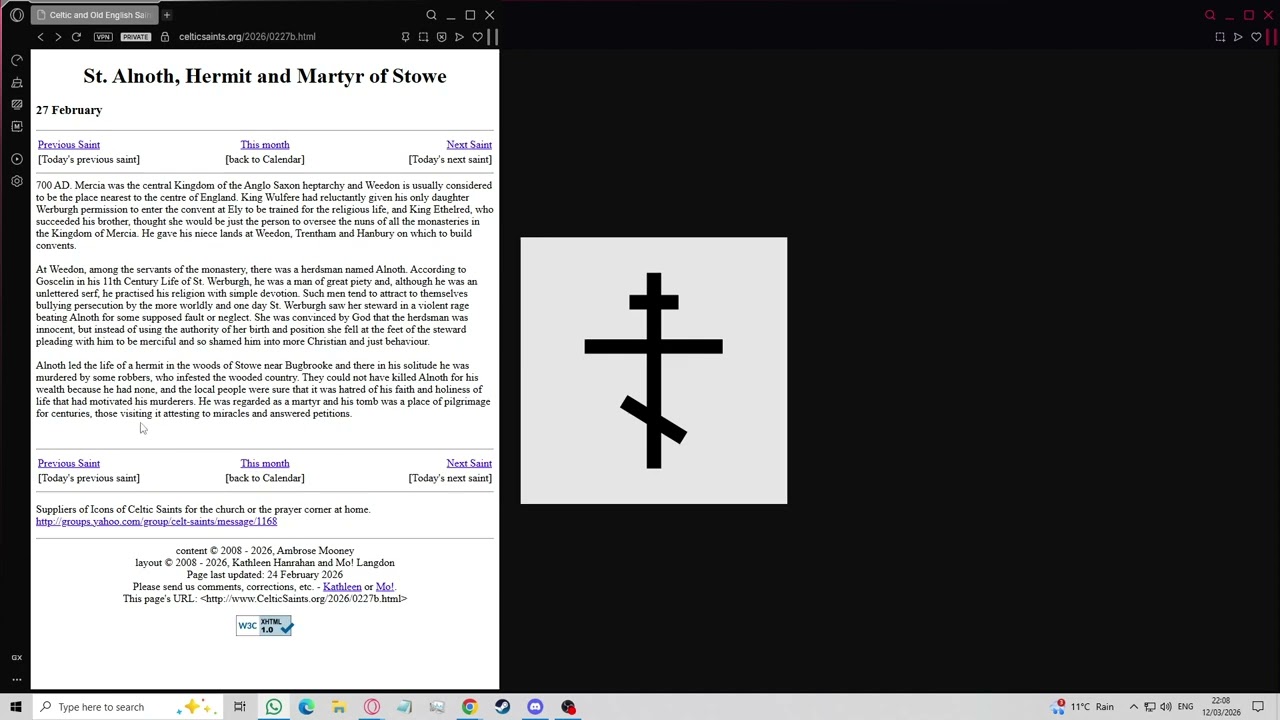Viewport: 1280px width, 720px height.
Task: Open the volume control in system tray
Action: click(x=1166, y=707)
